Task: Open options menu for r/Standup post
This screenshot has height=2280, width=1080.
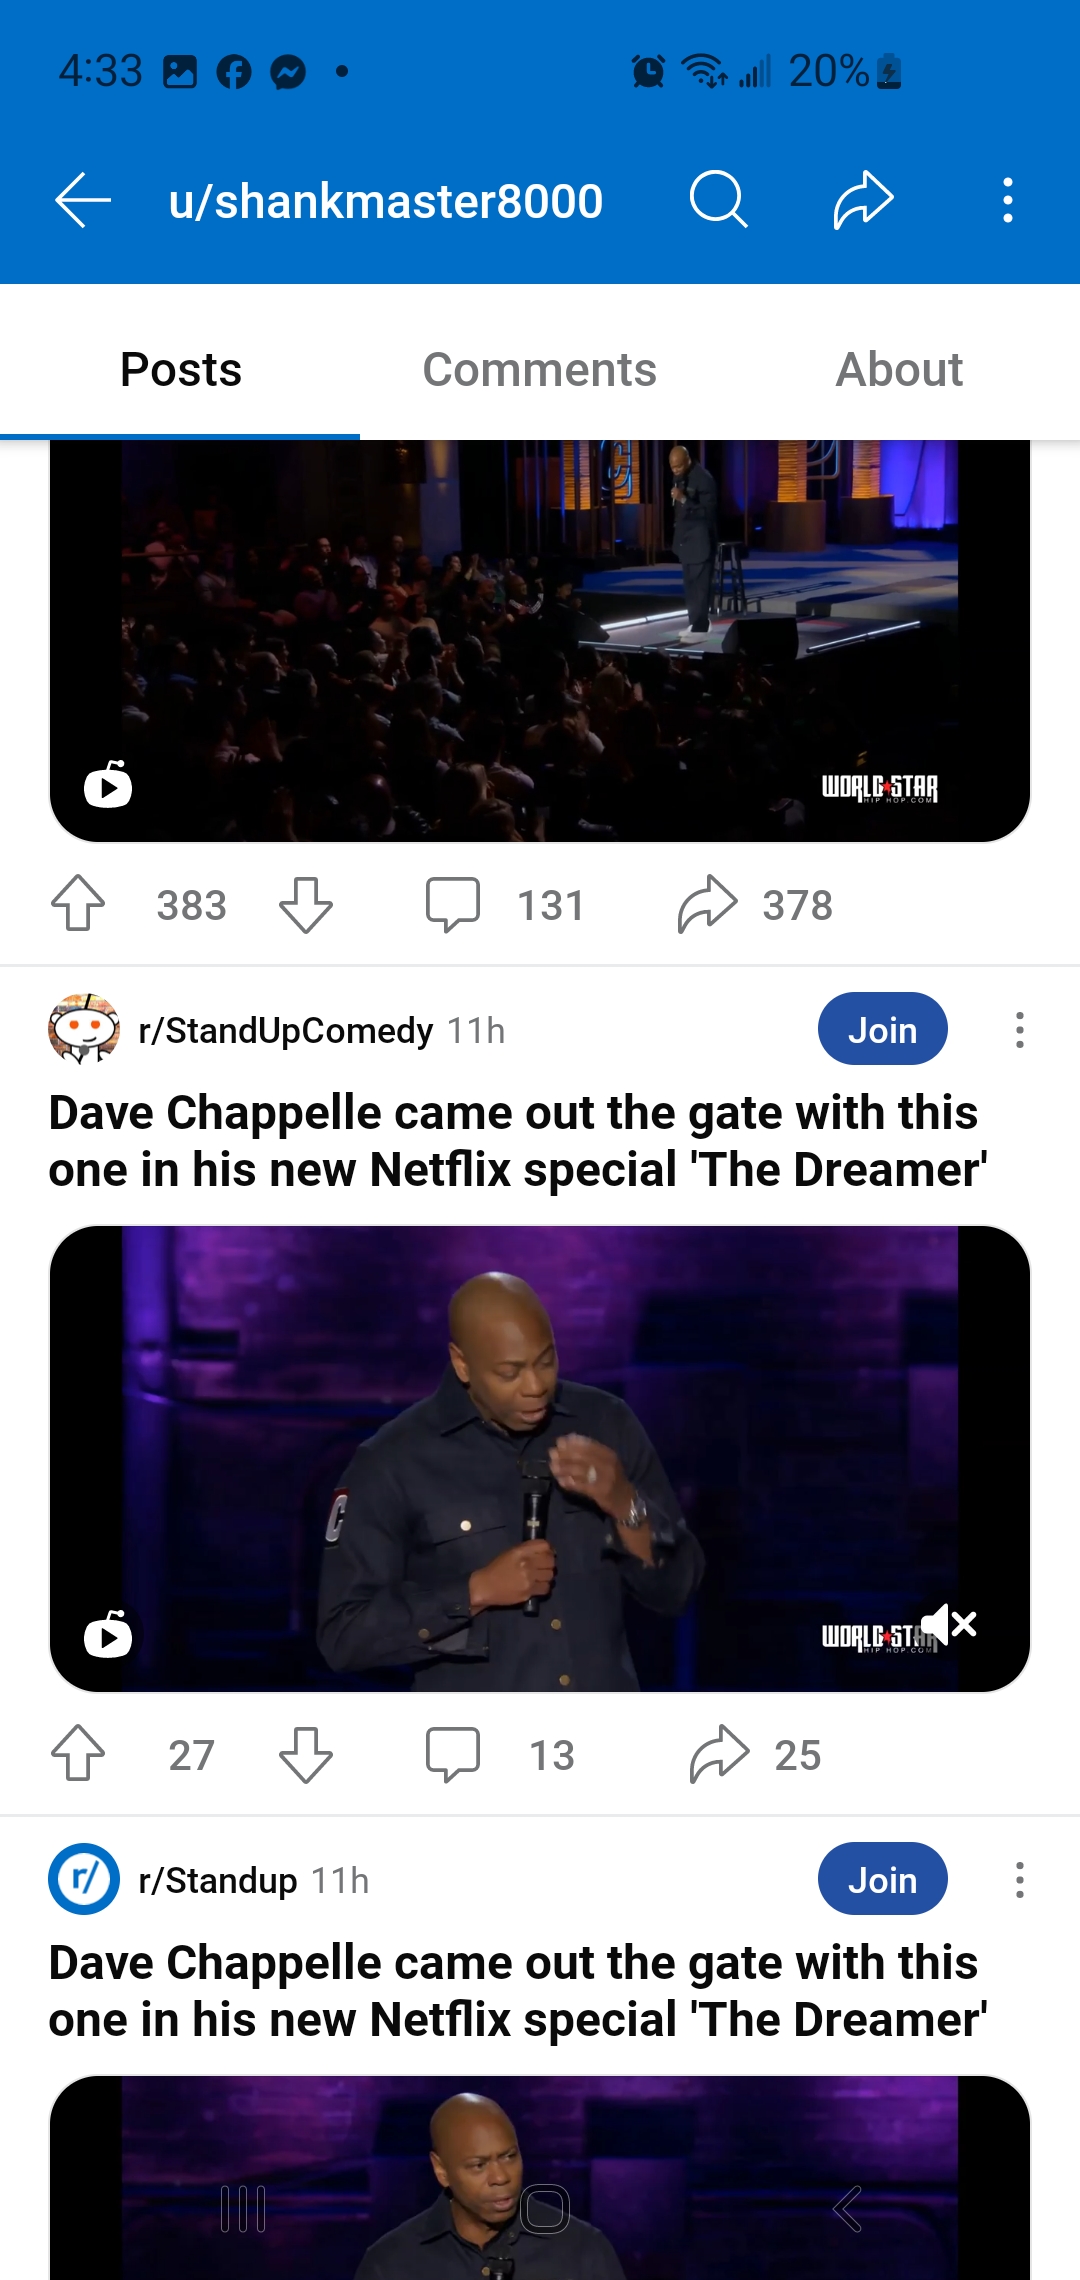Action: coord(1020,1879)
